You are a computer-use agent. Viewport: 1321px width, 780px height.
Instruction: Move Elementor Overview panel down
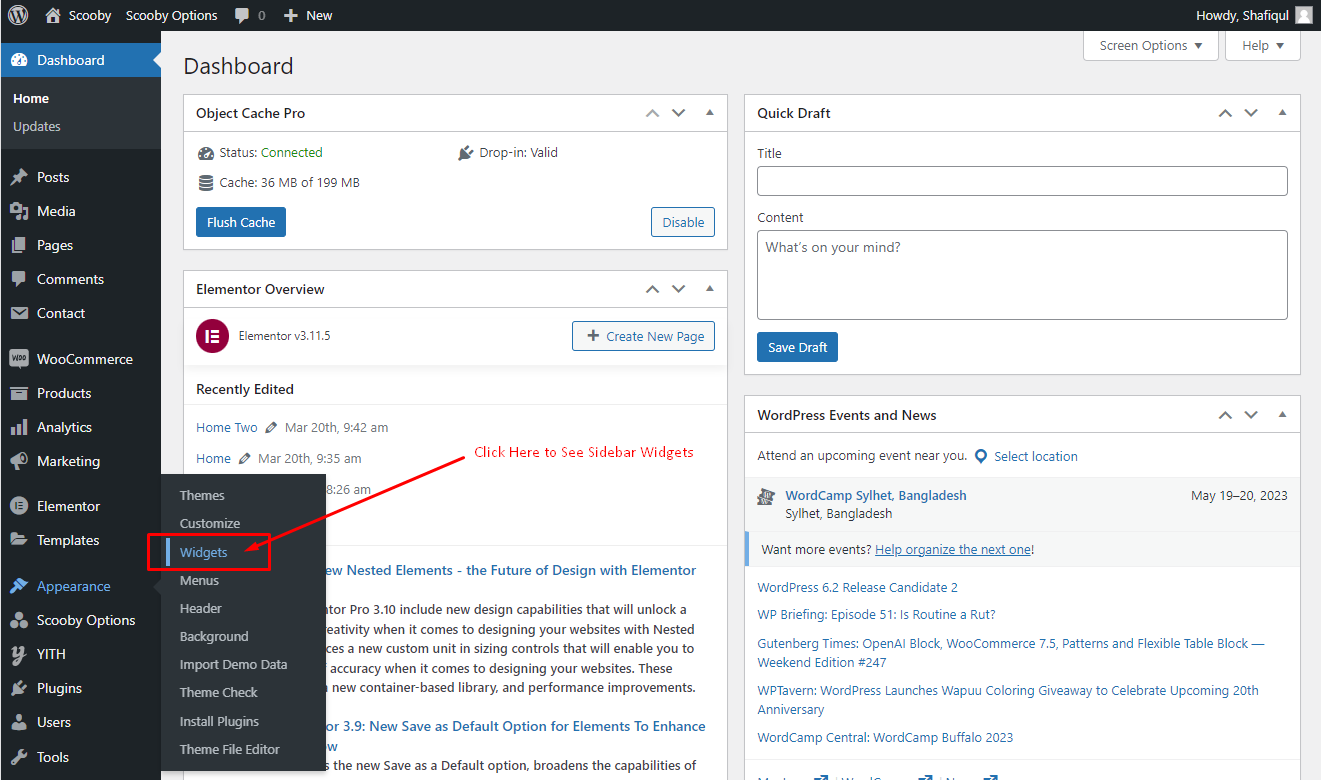(679, 289)
